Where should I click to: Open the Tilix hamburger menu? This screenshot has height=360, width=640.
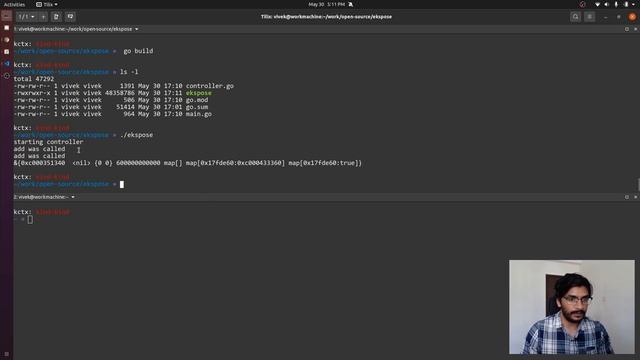pos(589,17)
